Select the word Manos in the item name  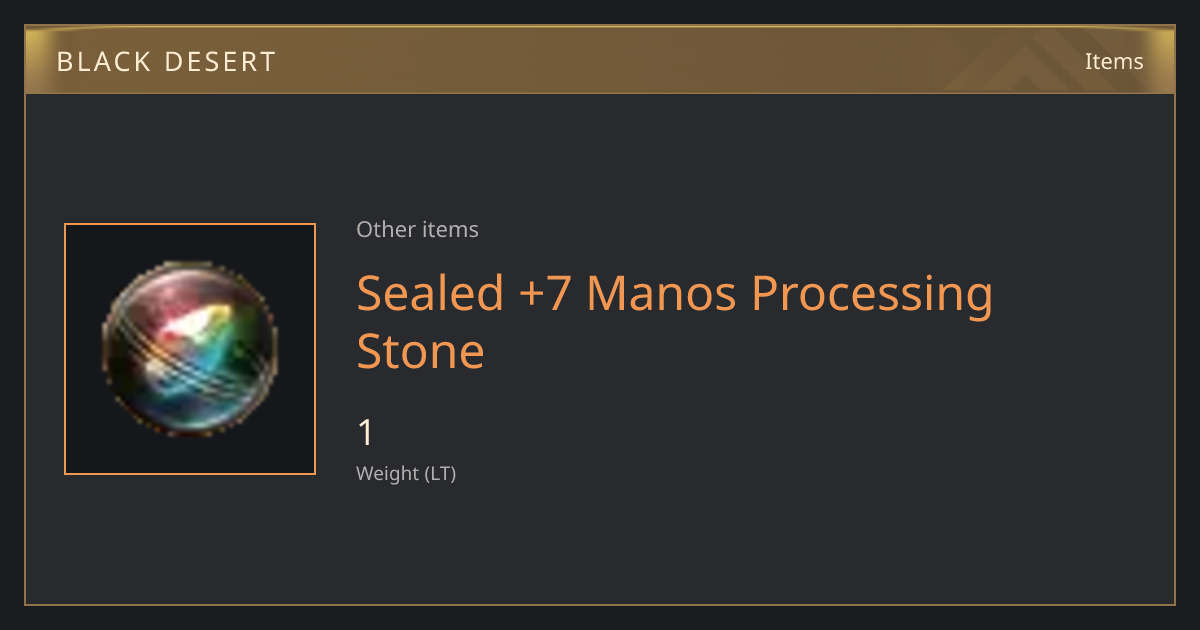point(660,294)
